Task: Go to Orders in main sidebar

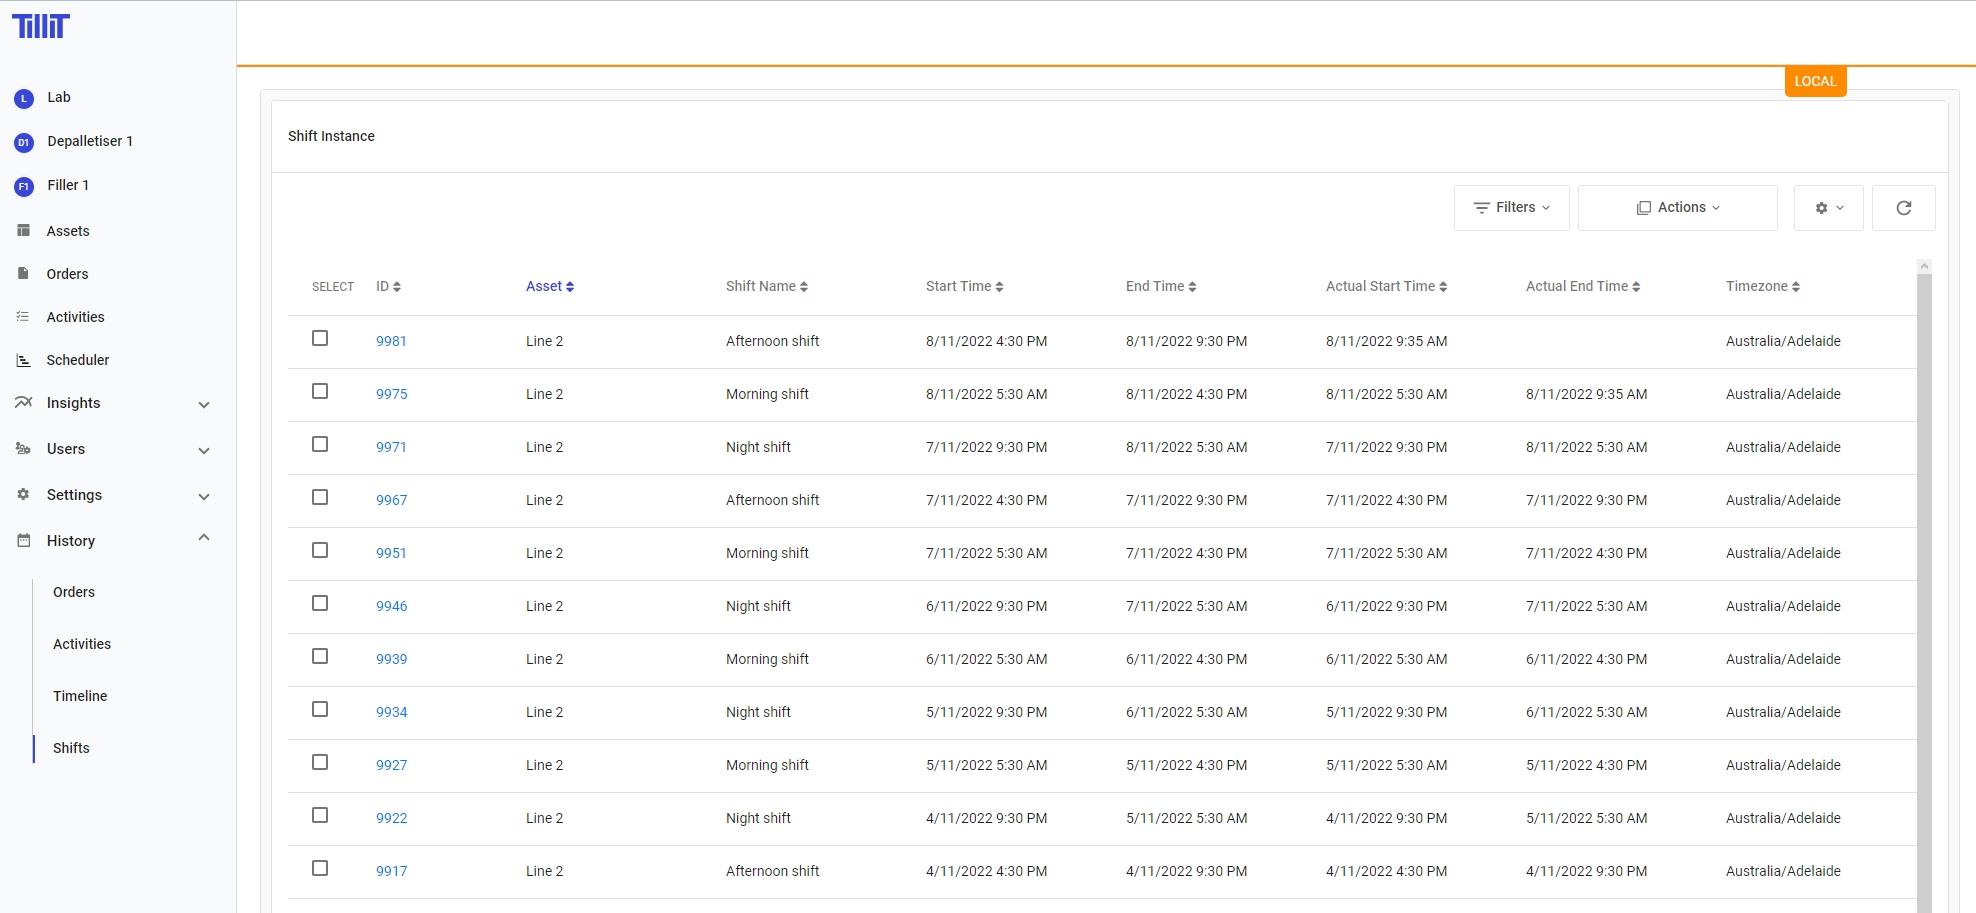Action: pyautogui.click(x=67, y=274)
